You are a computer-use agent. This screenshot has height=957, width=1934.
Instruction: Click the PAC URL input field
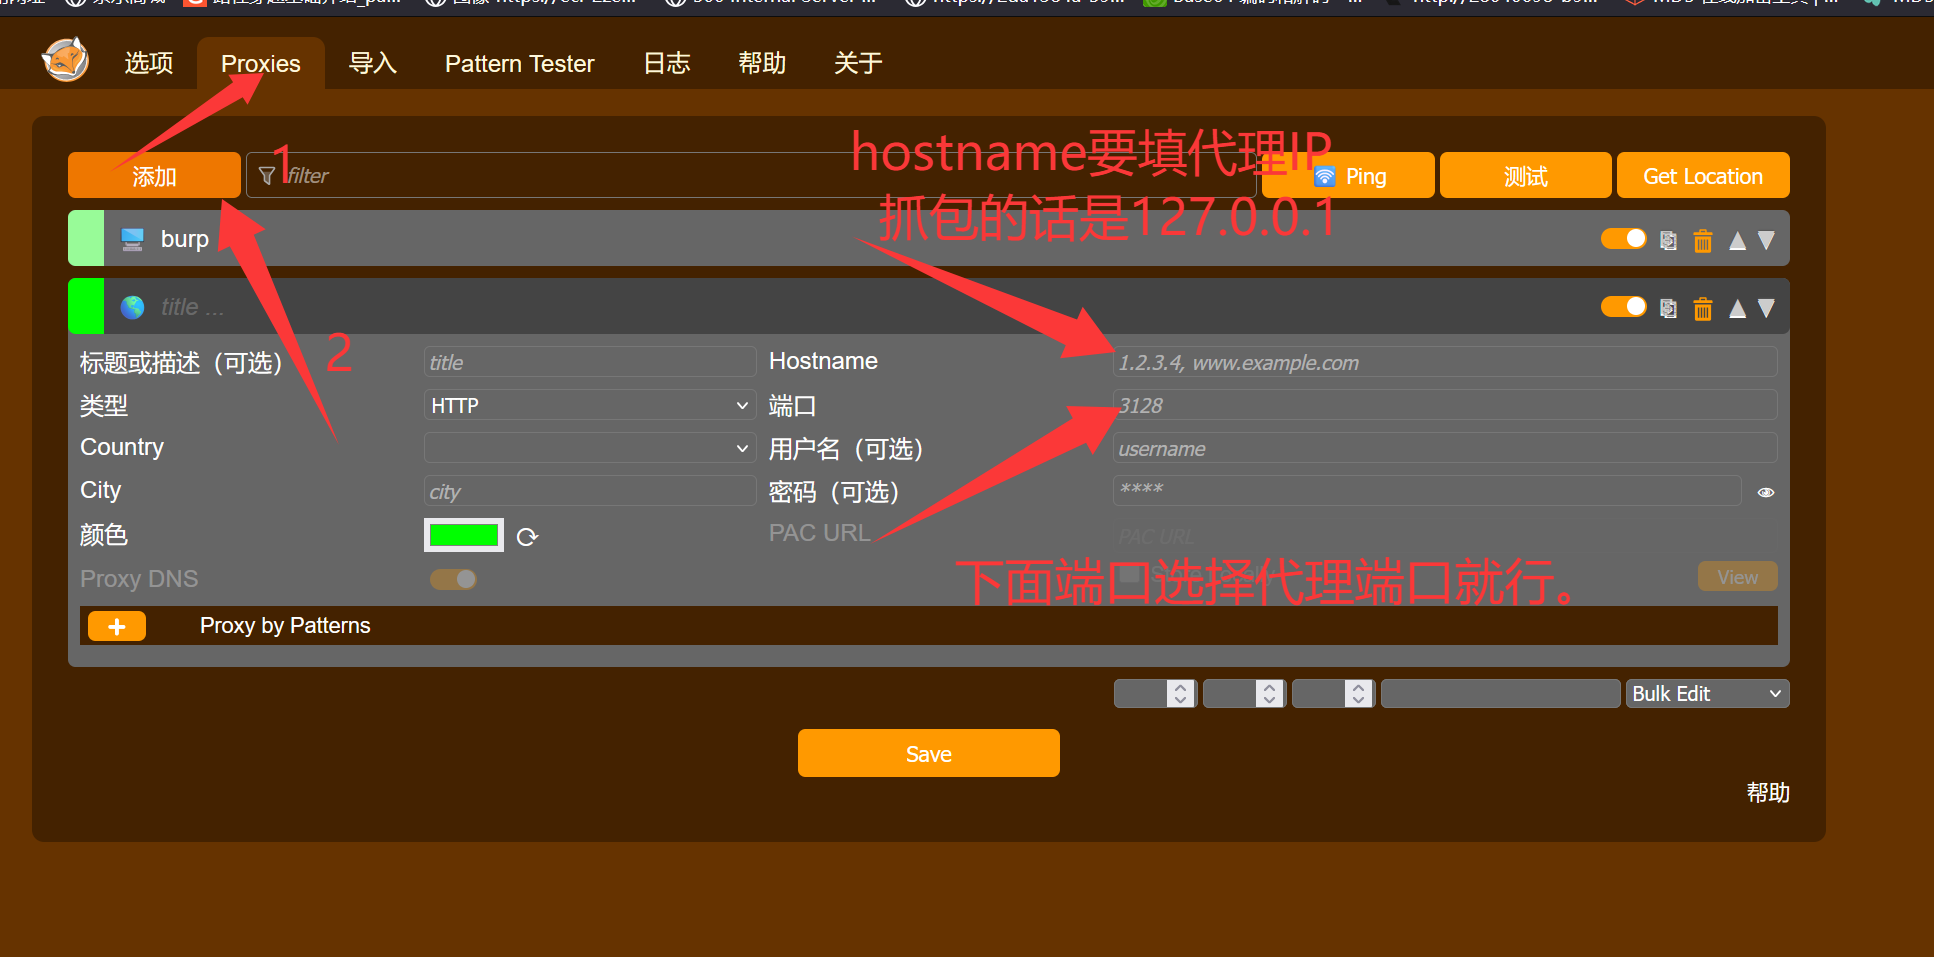click(x=1445, y=536)
